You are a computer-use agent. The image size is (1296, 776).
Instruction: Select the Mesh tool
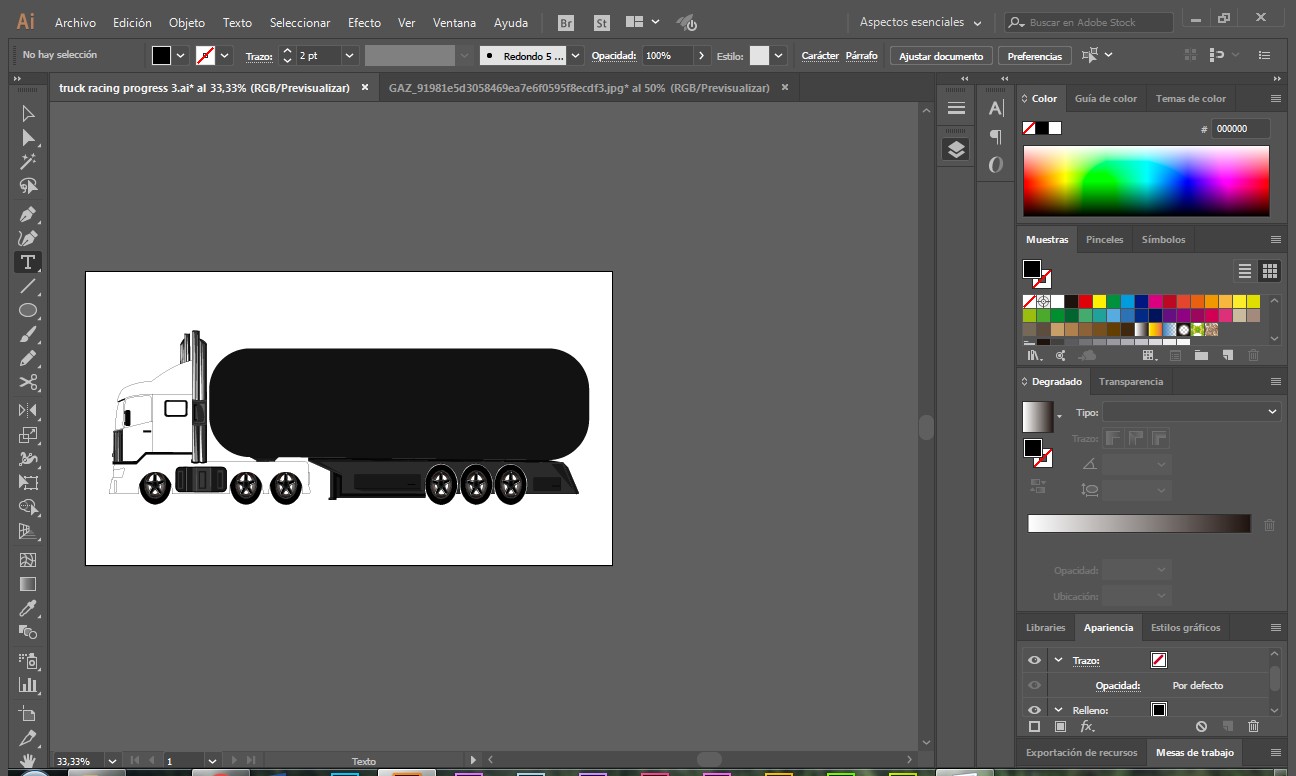(x=28, y=560)
